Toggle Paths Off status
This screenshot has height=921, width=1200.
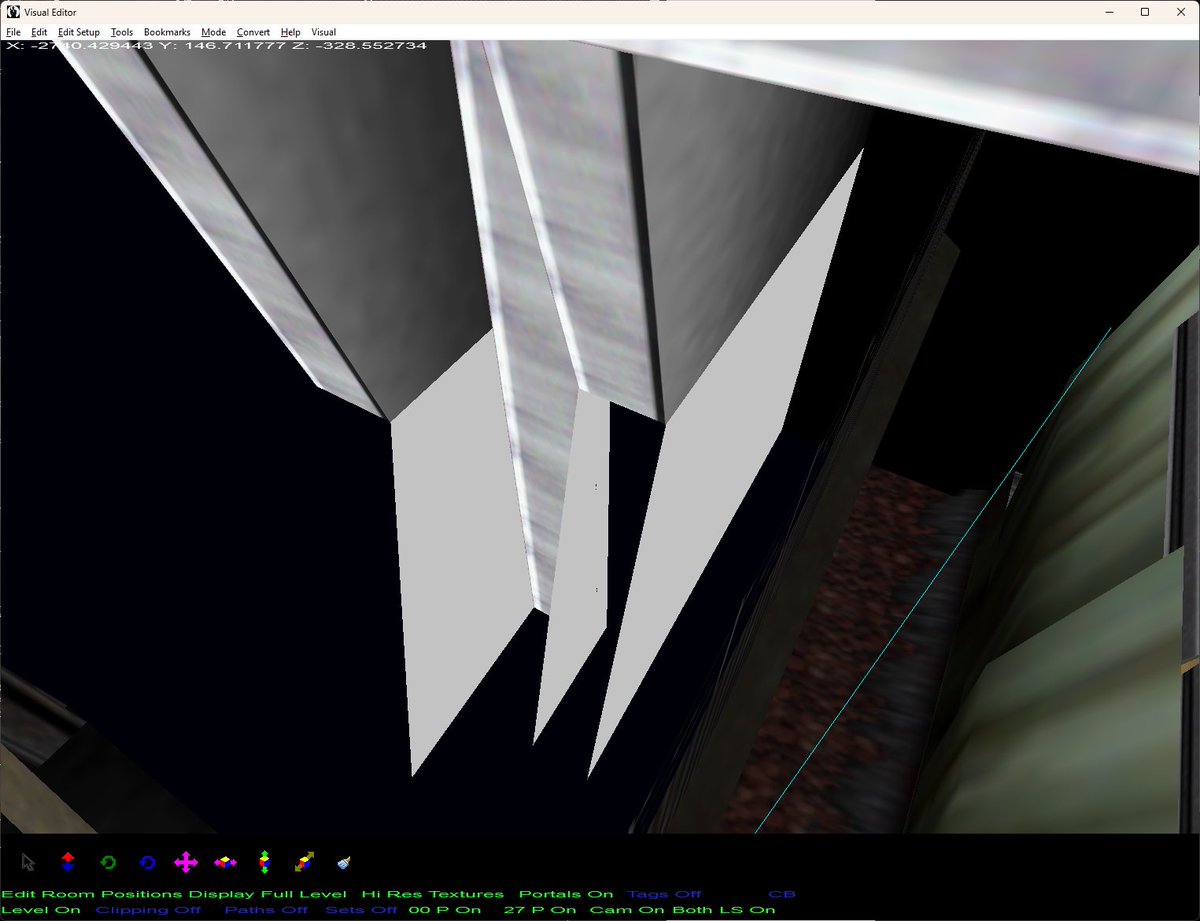click(266, 910)
